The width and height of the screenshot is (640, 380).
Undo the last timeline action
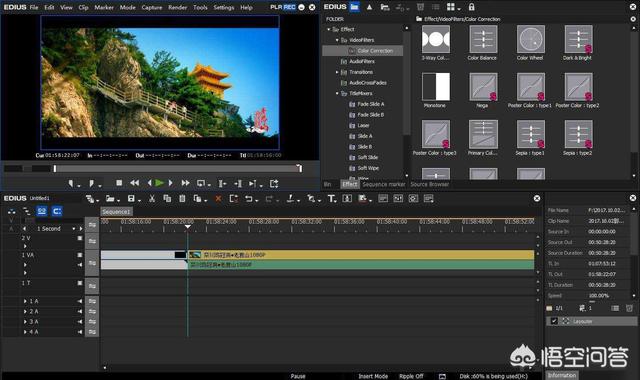point(248,198)
